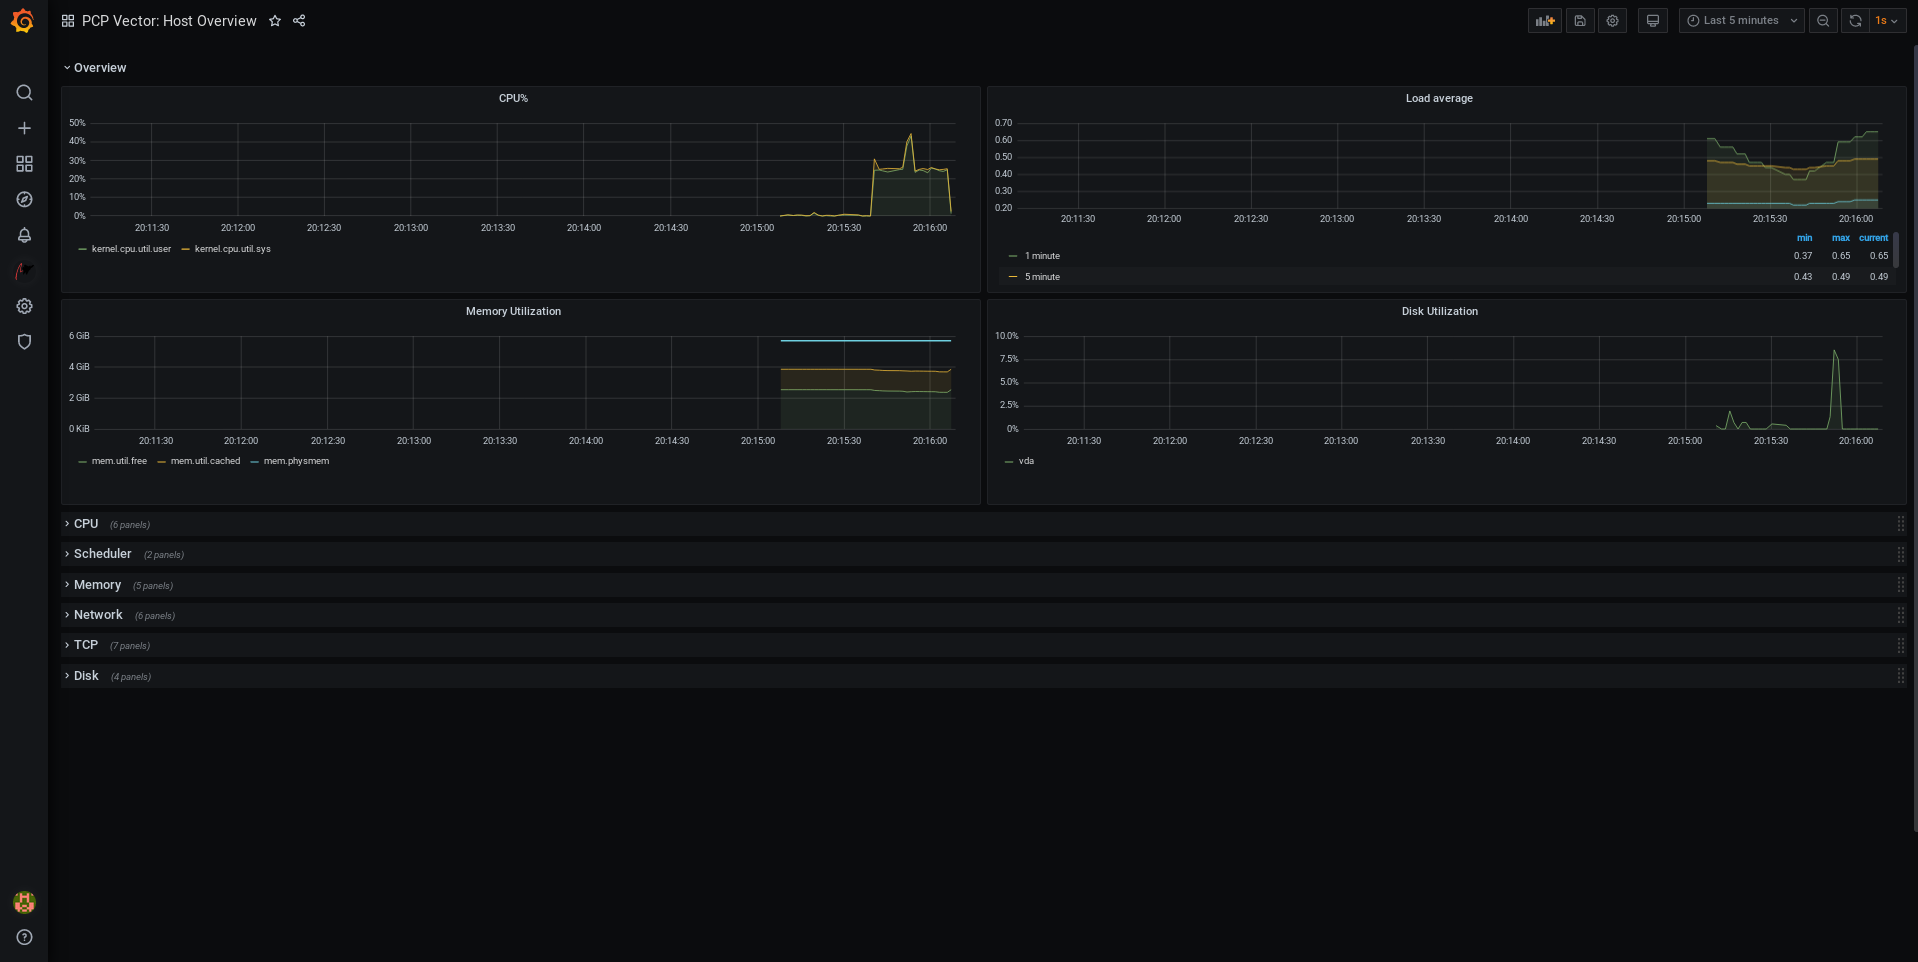Cycle view mode with the monitor icon
Screen dimensions: 1918x962
tap(1653, 21)
